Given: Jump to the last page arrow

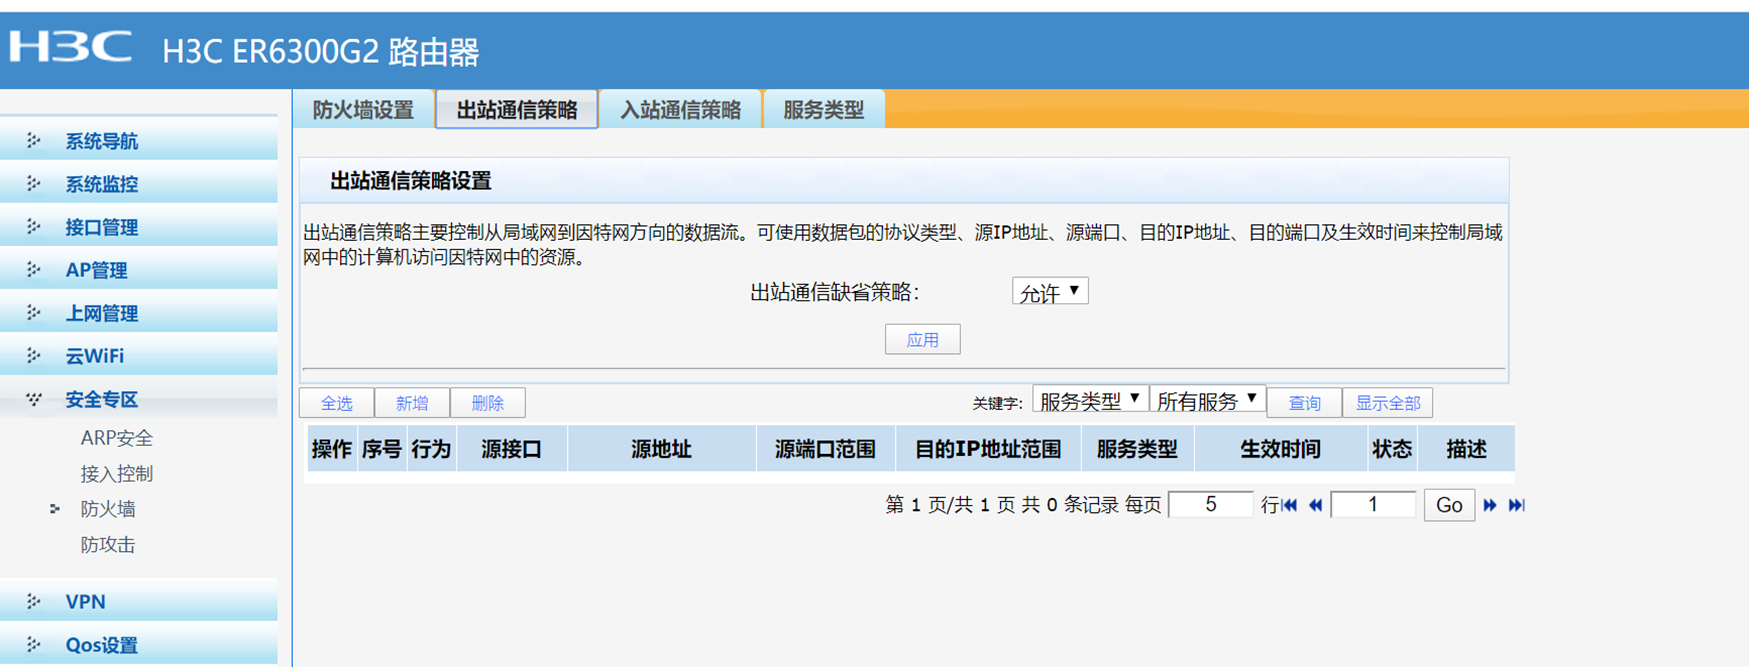Looking at the screenshot, I should click(x=1517, y=505).
